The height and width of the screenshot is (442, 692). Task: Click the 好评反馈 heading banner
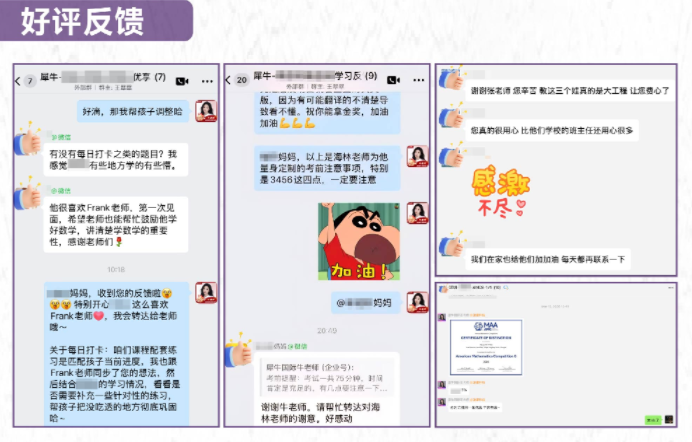click(96, 21)
